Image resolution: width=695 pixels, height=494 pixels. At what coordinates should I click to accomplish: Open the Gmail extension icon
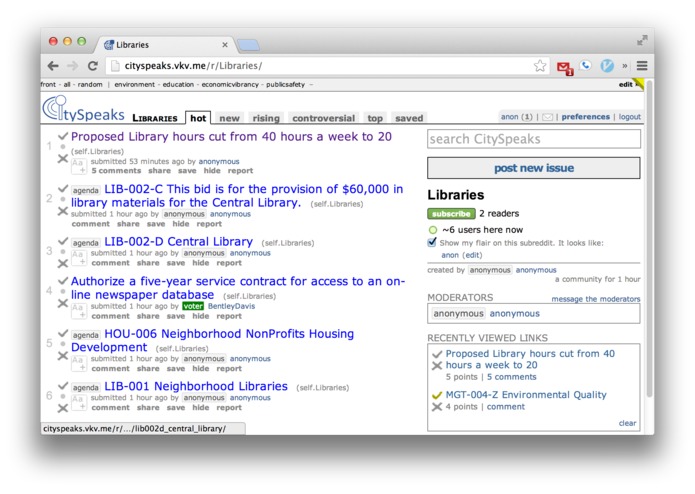point(564,67)
